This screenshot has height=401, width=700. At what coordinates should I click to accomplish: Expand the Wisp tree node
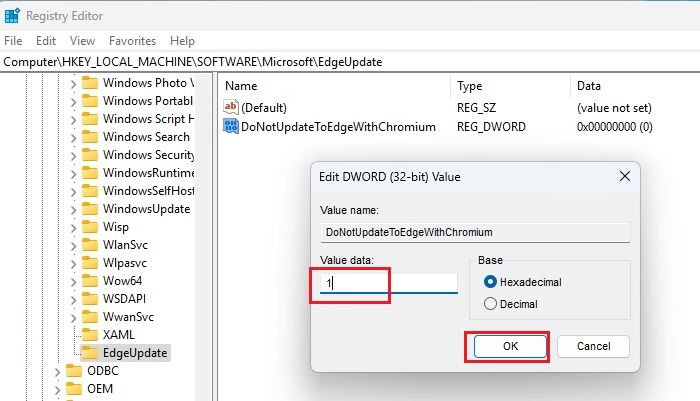[x=73, y=227]
